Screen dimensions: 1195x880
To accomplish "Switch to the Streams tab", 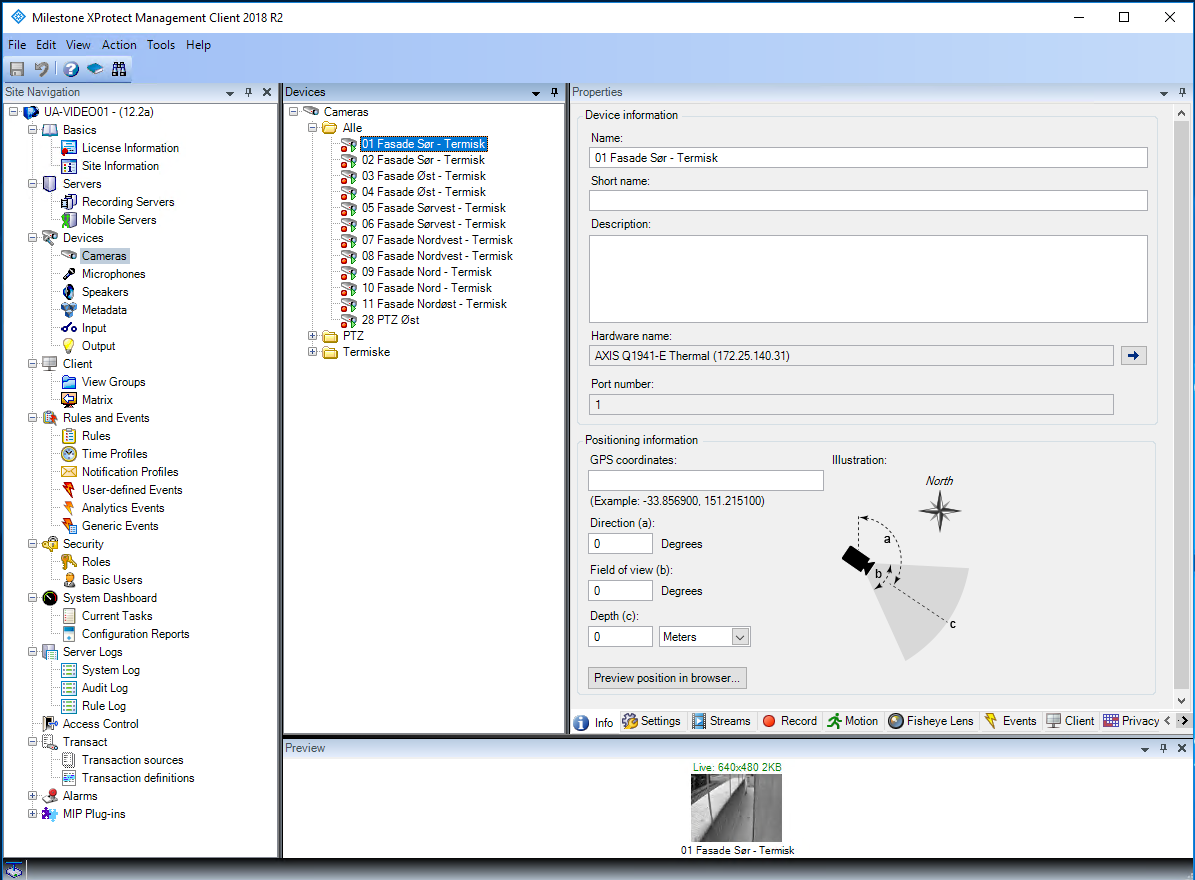I will (x=720, y=721).
